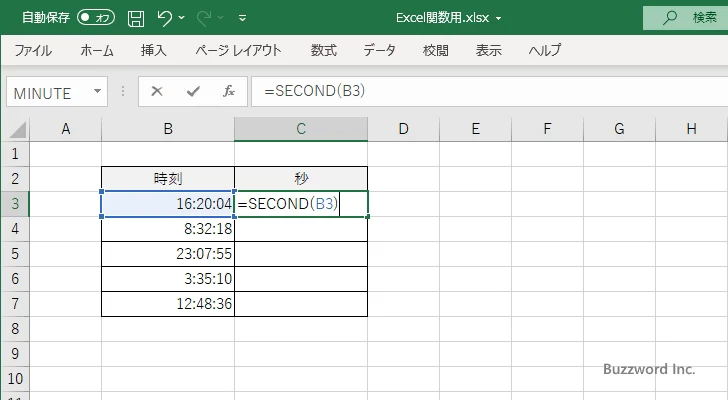
Task: Cancel formula entry with the X icon
Action: (157, 91)
